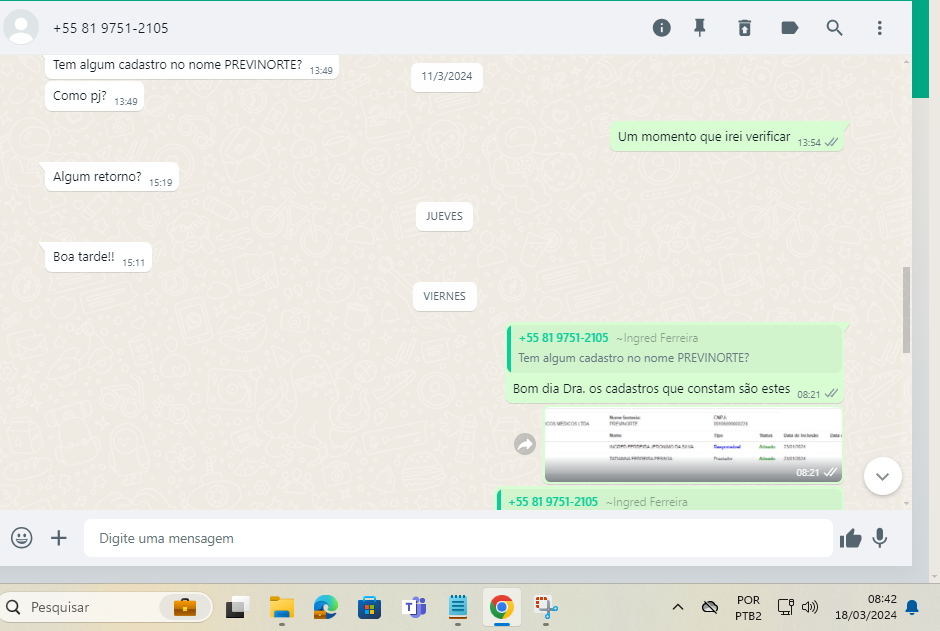Viewport: 940px width, 631px height.
Task: Open notifications bell icon in tray
Action: (912, 607)
